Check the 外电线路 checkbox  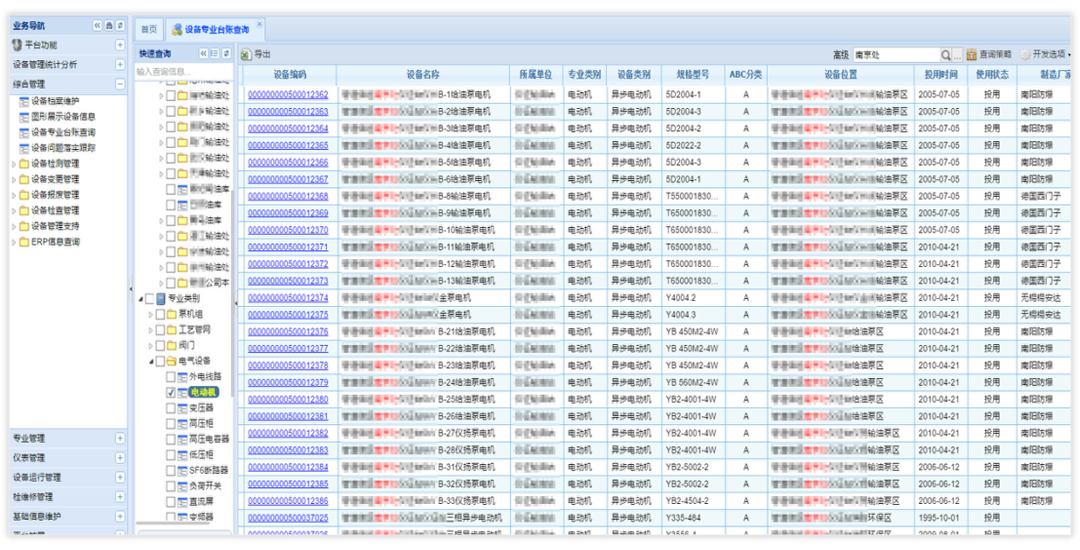171,377
